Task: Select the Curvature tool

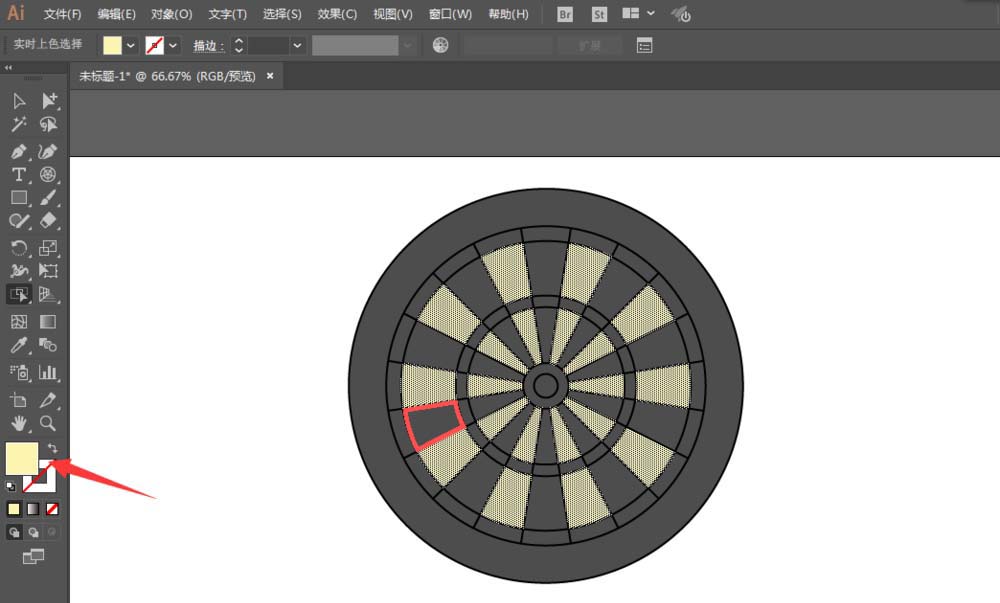Action: [x=48, y=151]
